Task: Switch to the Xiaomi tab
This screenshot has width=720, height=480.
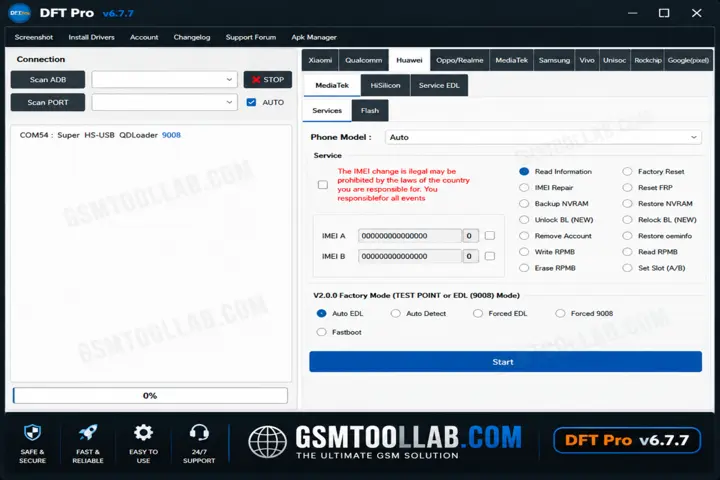Action: (320, 60)
